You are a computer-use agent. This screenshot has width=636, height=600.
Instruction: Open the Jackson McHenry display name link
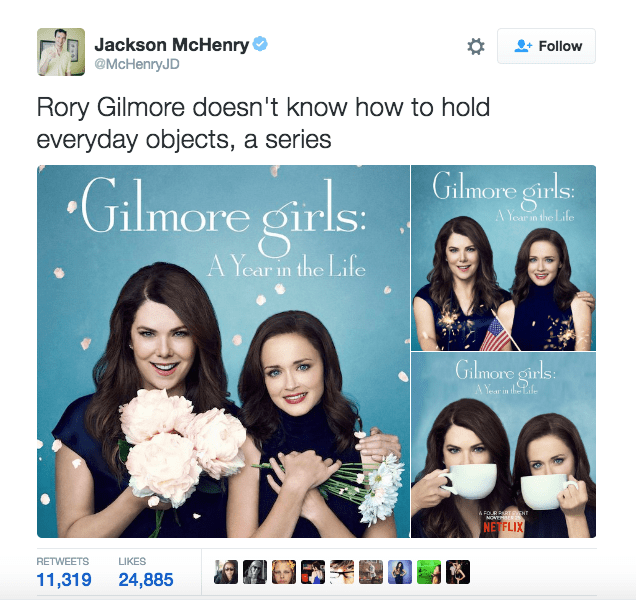point(172,45)
